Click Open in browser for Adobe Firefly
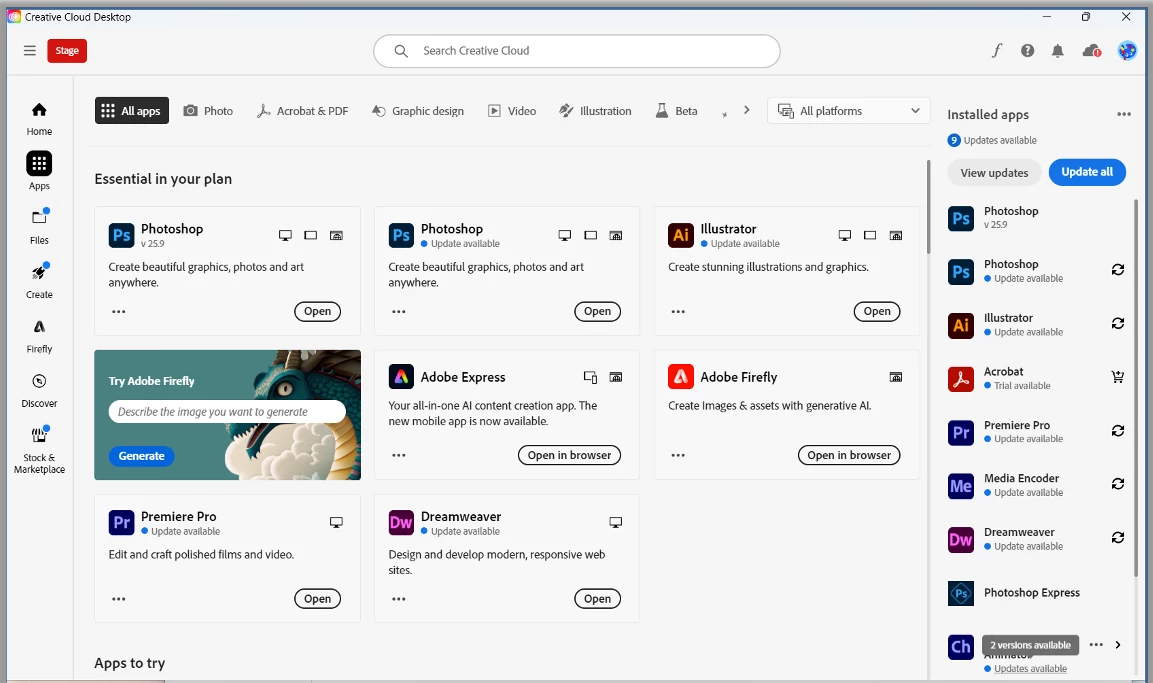The height and width of the screenshot is (683, 1153). pyautogui.click(x=849, y=455)
